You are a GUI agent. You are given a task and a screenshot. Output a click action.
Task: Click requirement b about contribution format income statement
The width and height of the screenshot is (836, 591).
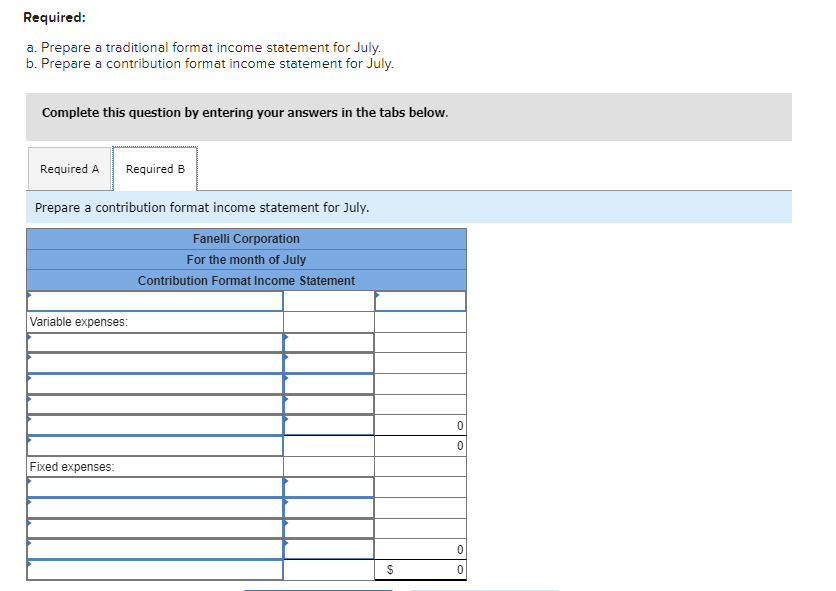tap(210, 63)
